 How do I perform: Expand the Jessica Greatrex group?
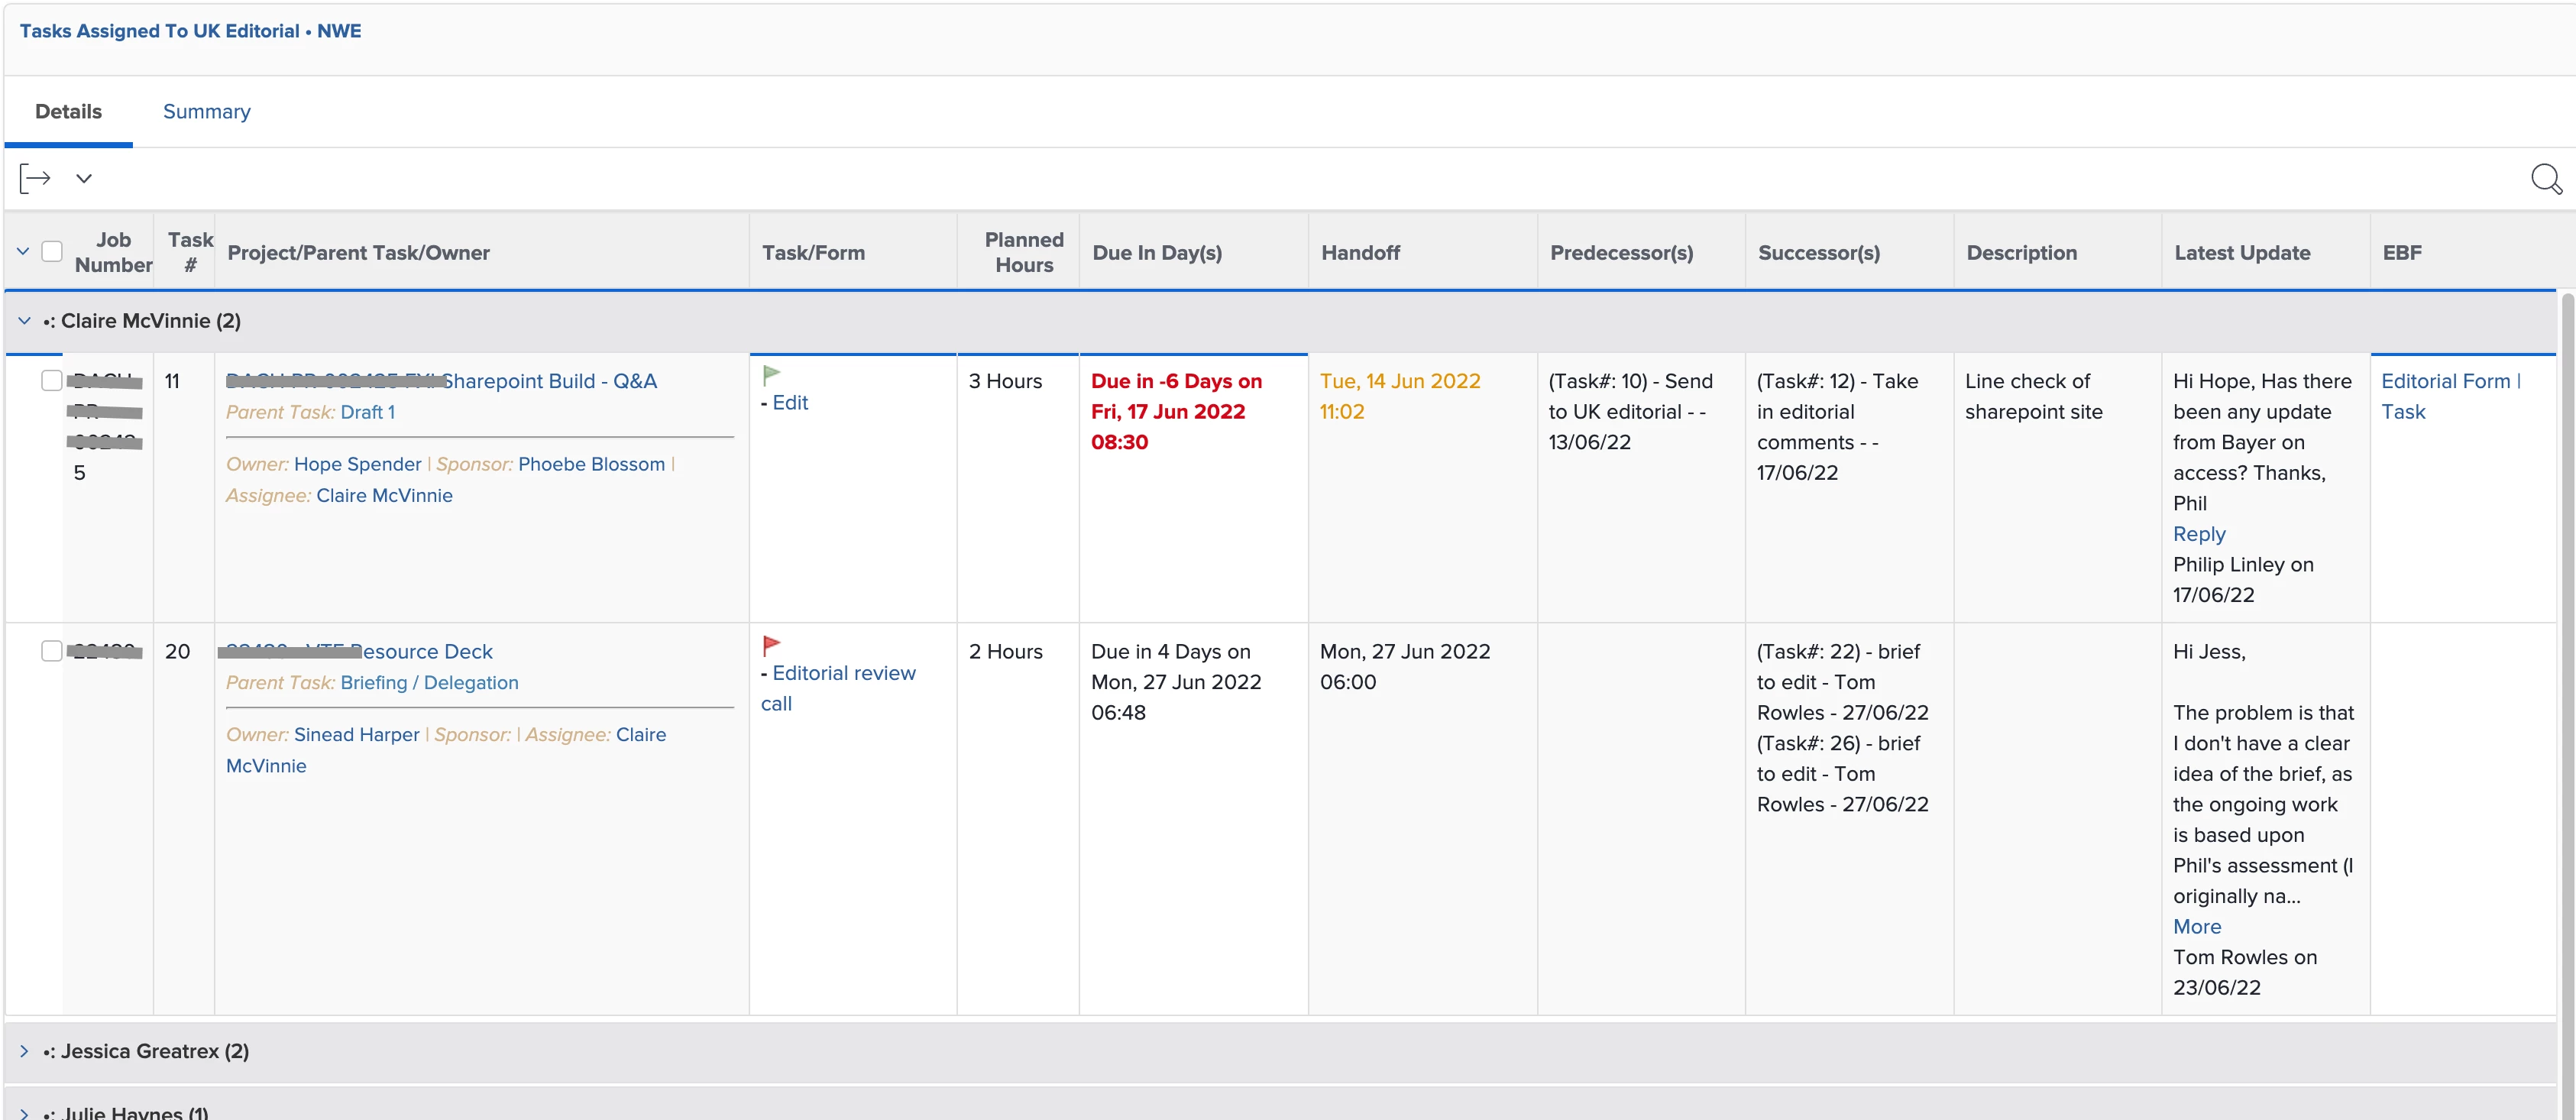24,1051
